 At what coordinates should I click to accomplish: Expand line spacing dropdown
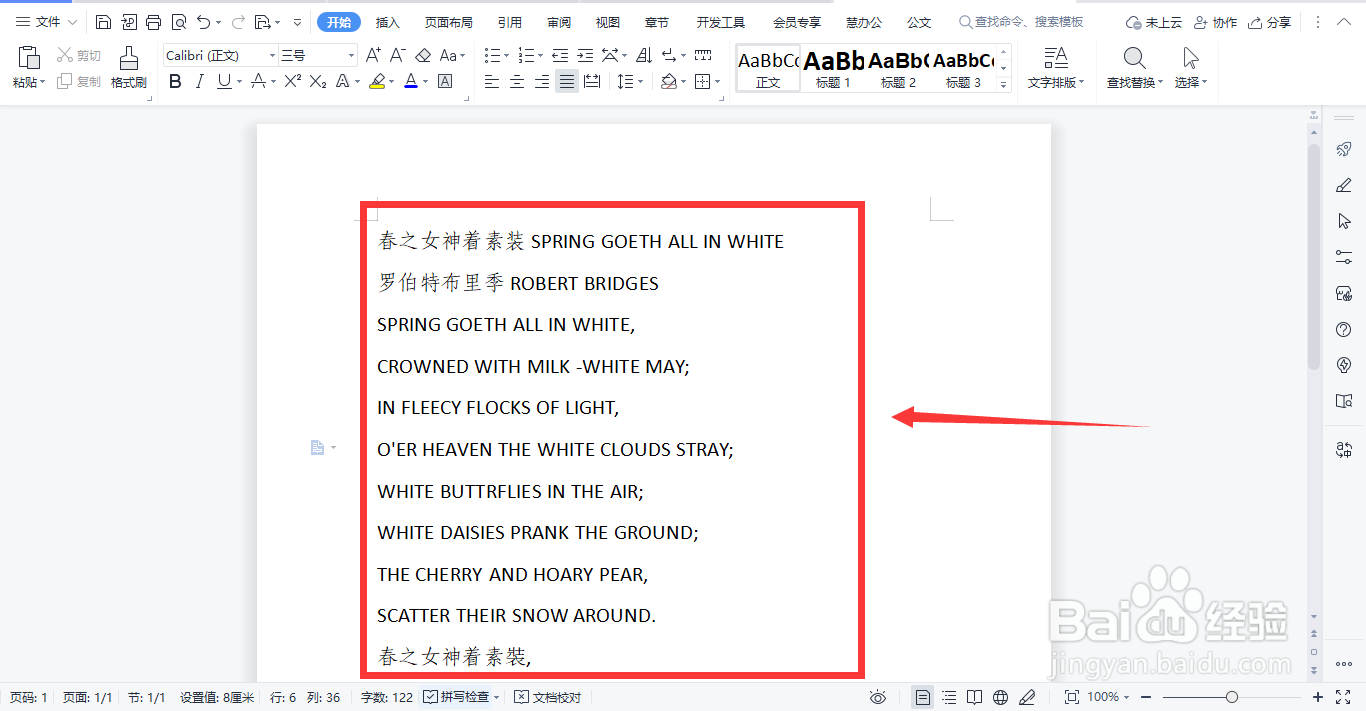[x=641, y=82]
